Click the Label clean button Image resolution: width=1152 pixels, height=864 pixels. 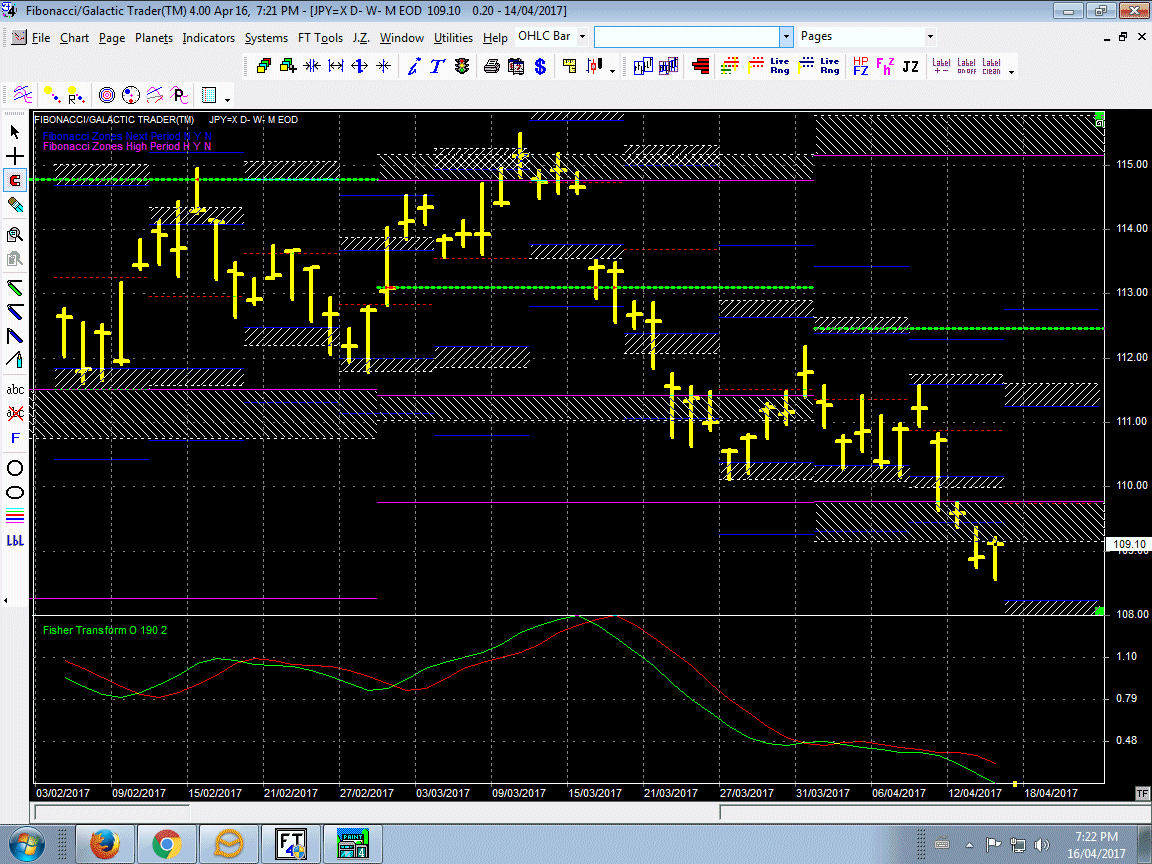click(991, 67)
